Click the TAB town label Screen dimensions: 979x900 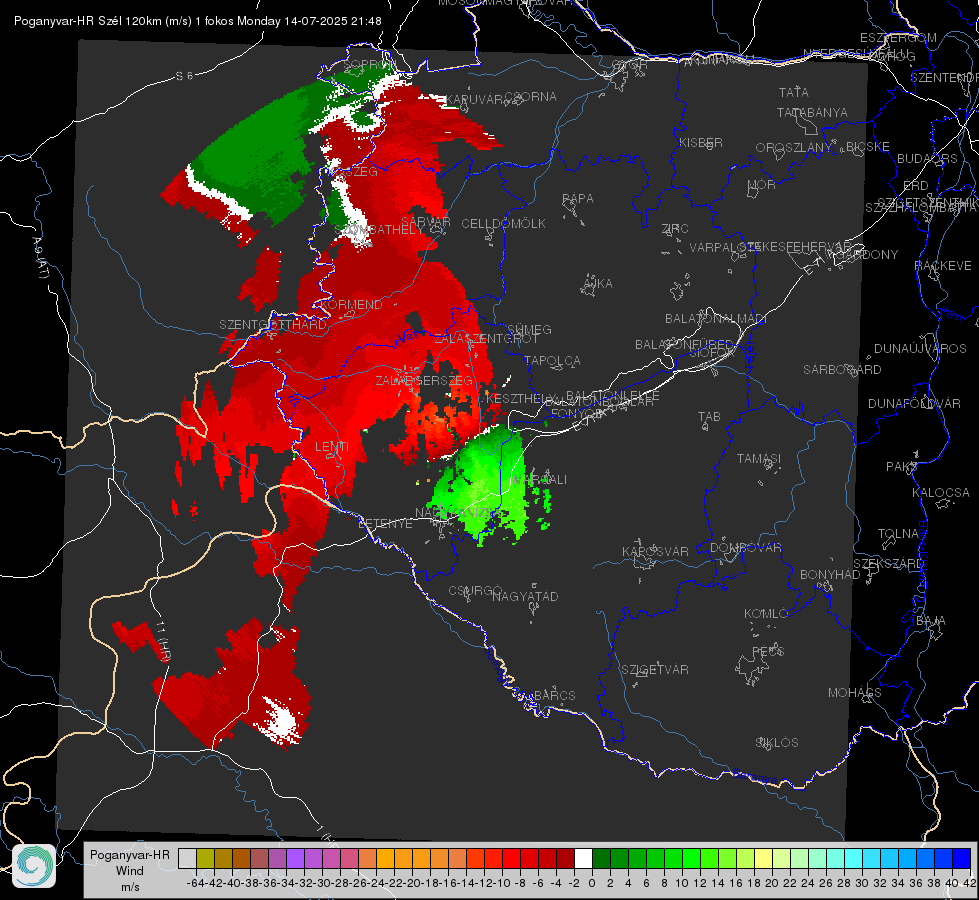point(709,417)
